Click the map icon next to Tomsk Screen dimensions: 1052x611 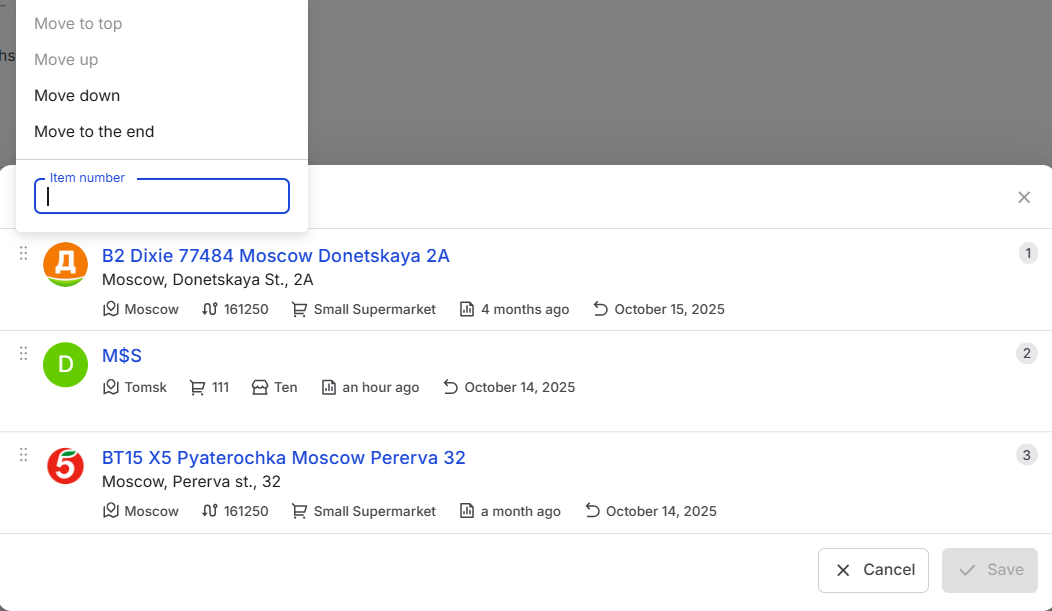tap(111, 387)
